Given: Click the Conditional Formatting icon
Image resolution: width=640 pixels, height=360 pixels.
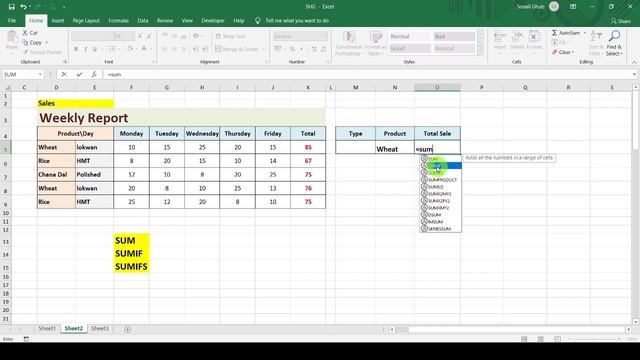Looking at the screenshot, I should (349, 43).
